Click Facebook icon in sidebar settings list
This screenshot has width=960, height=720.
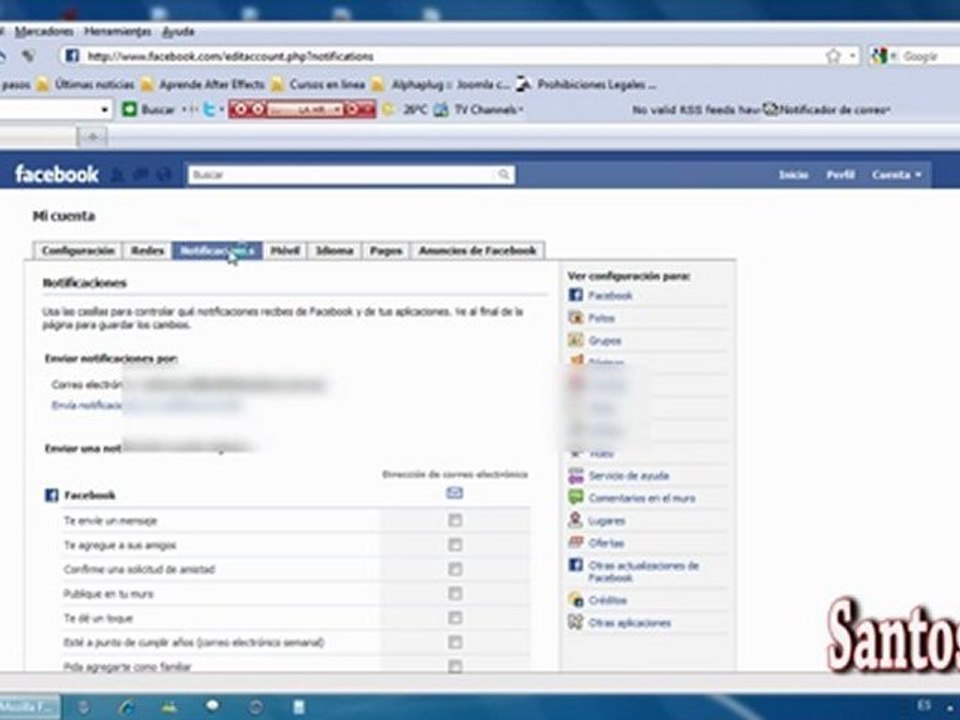[x=576, y=295]
